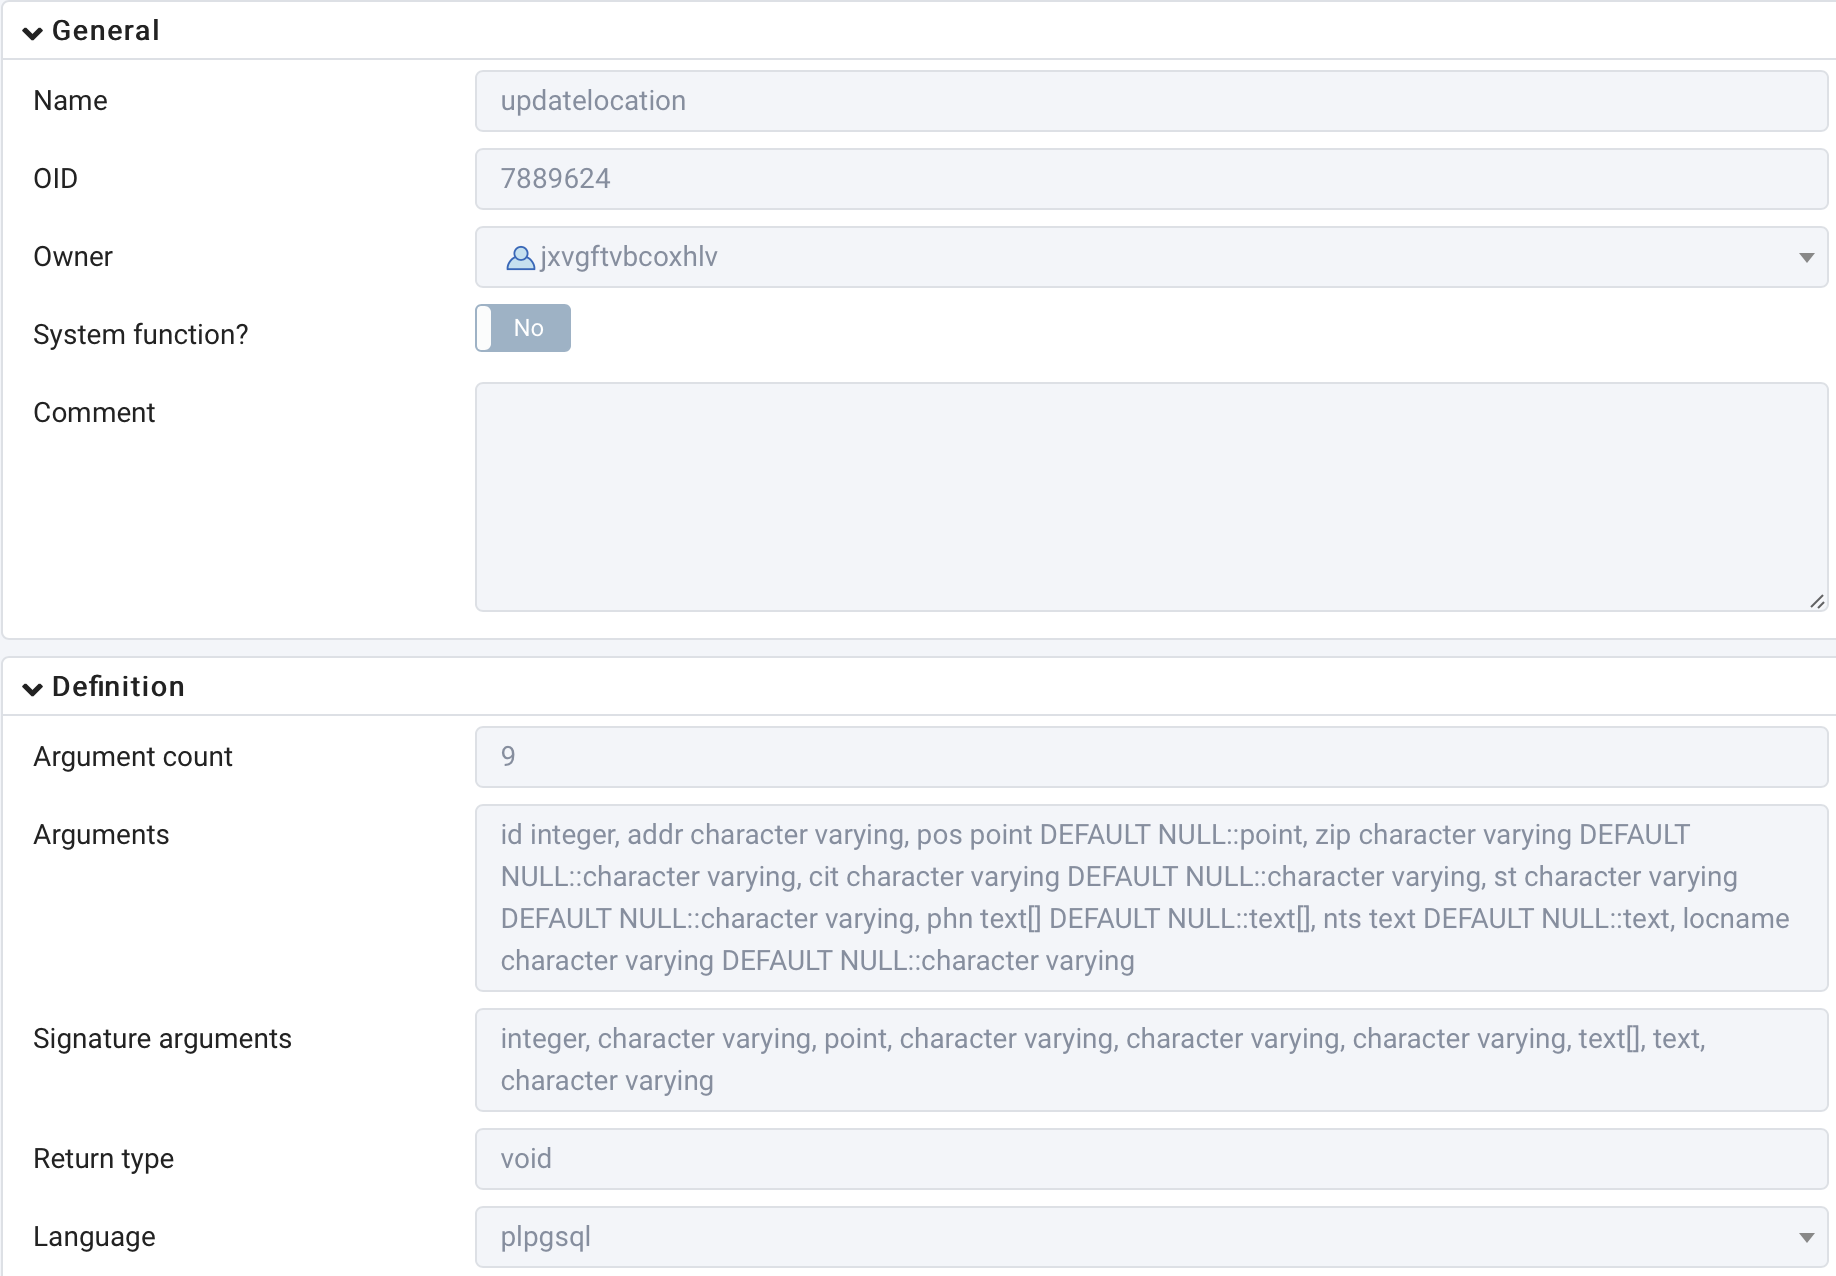Click the Language value plpgsql
The height and width of the screenshot is (1276, 1836).
pyautogui.click(x=546, y=1237)
